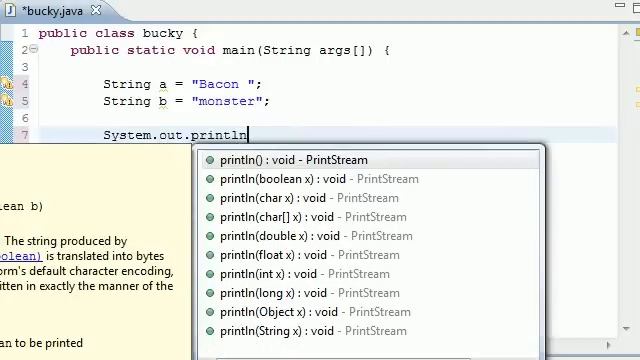Click the variable a on line 4
The height and width of the screenshot is (360, 640).
(x=163, y=84)
